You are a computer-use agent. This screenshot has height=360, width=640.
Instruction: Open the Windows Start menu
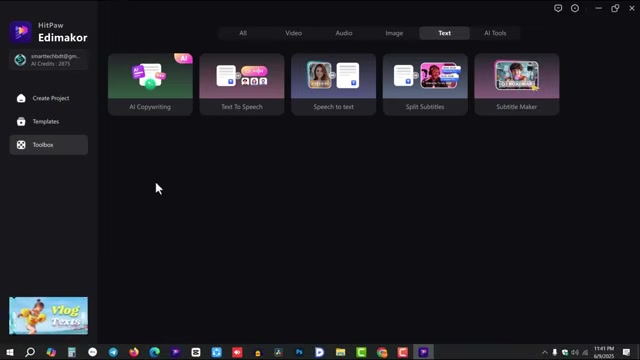click(10, 352)
